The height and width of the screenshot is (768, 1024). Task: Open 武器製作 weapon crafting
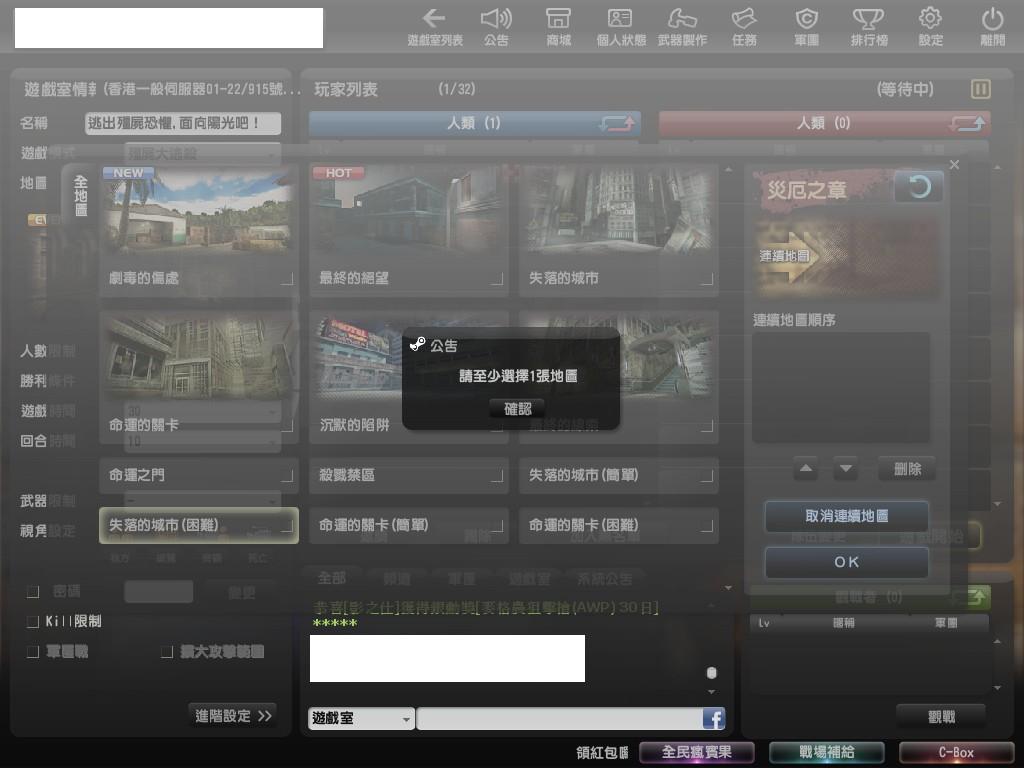pos(682,27)
